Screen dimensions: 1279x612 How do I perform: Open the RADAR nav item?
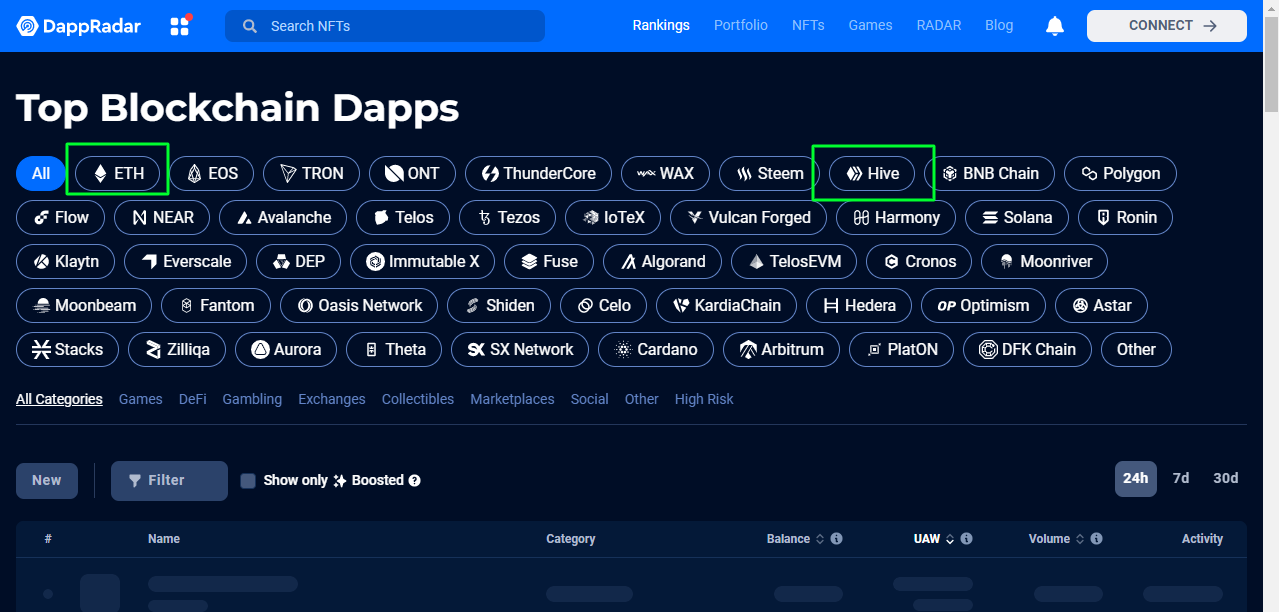click(939, 25)
